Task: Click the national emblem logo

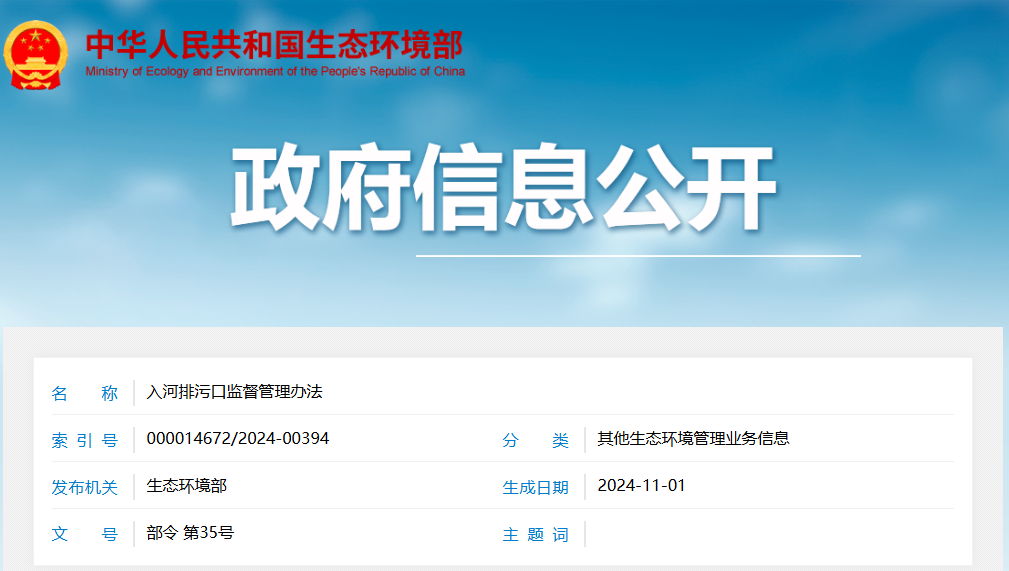Action: [35, 55]
